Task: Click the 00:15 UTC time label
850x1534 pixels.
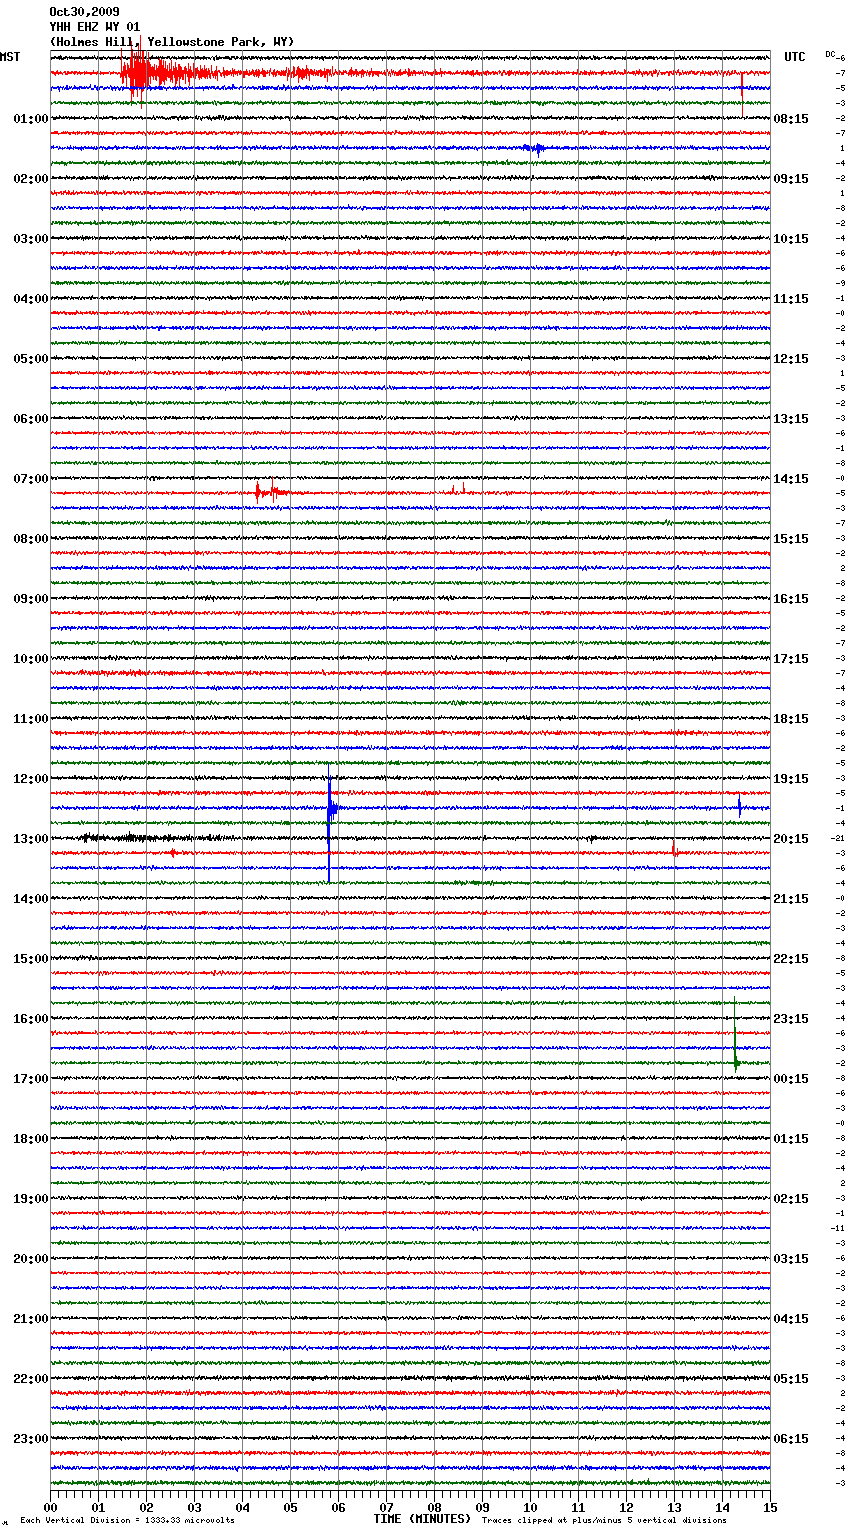Action: pos(791,1079)
